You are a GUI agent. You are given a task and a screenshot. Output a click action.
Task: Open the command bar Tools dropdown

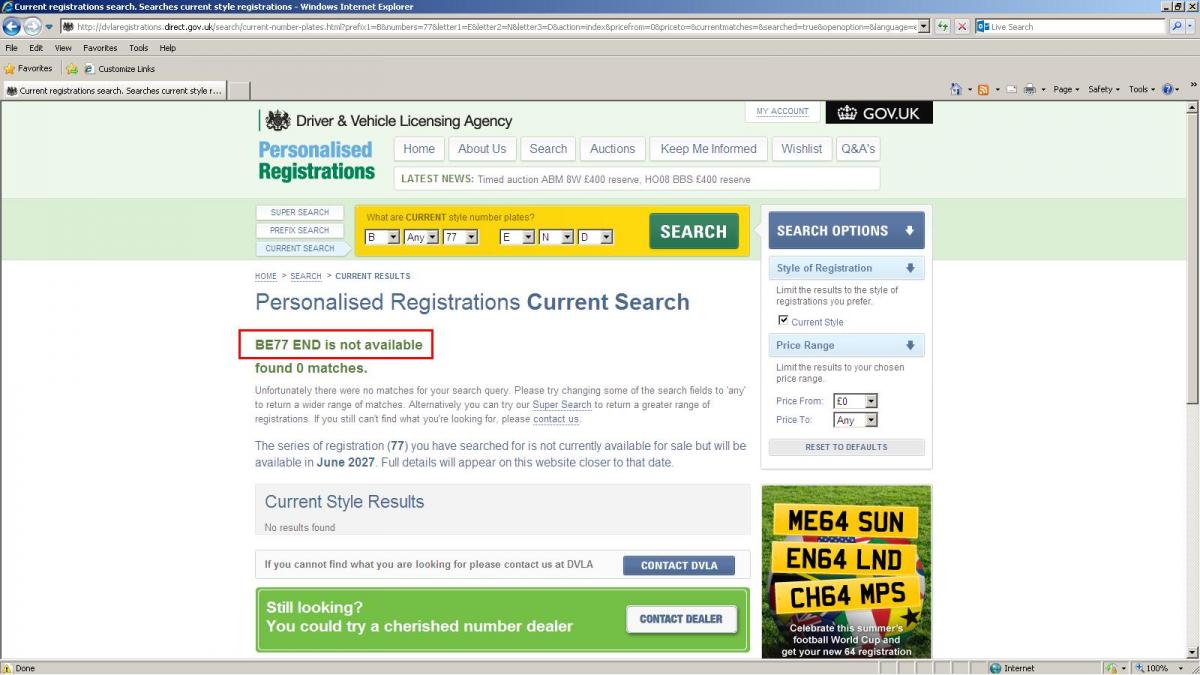tap(1142, 89)
